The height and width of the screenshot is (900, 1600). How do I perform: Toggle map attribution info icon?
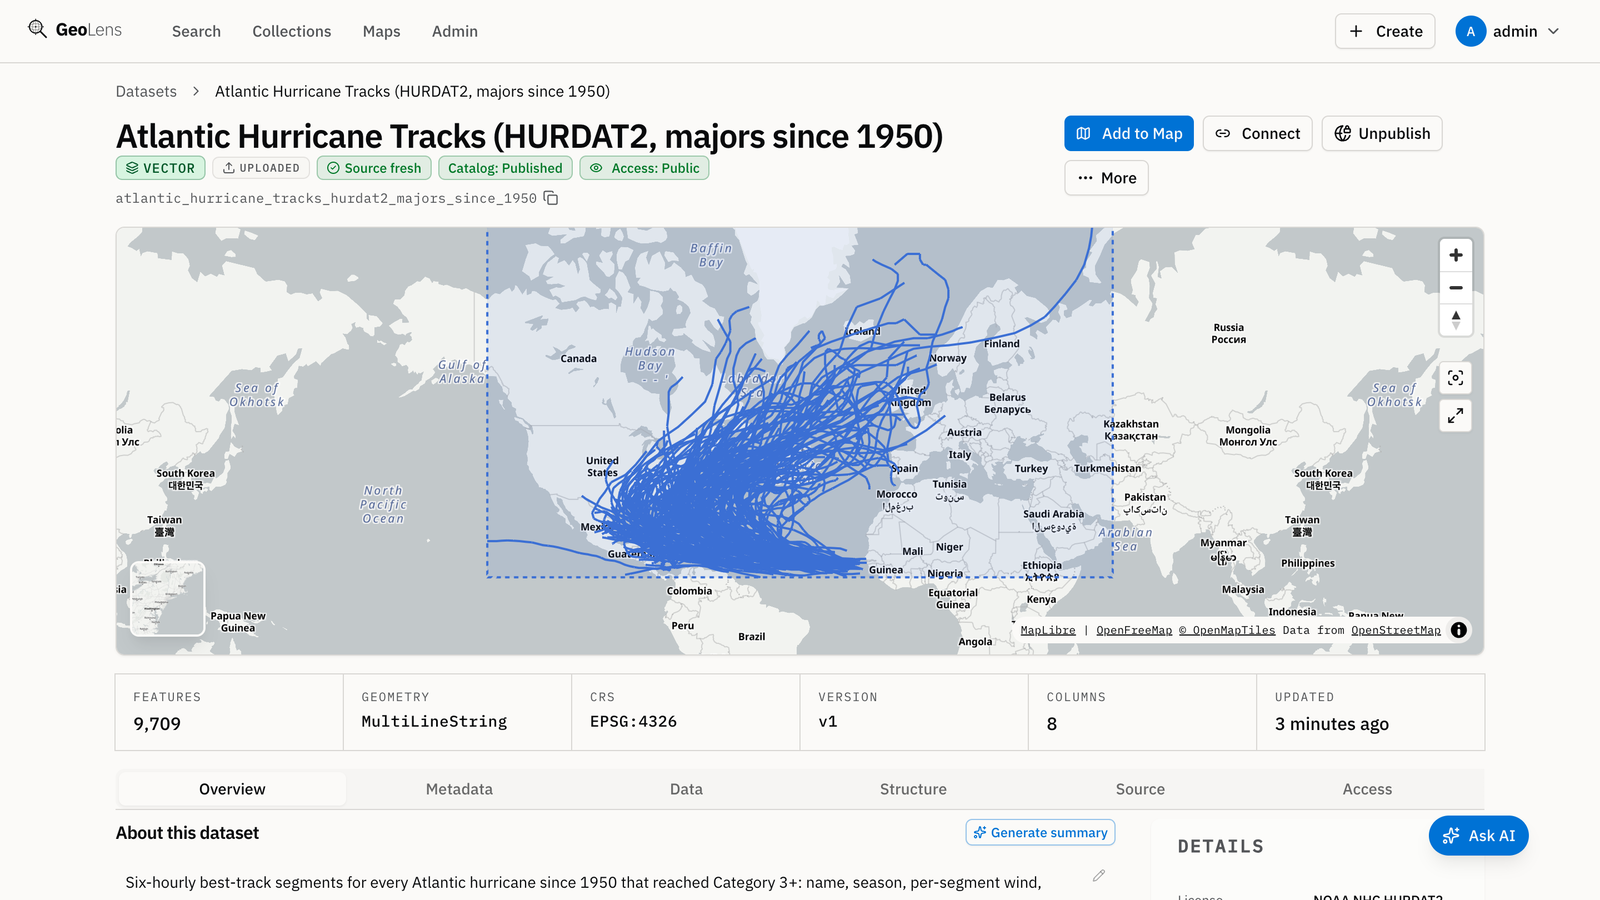coord(1459,630)
